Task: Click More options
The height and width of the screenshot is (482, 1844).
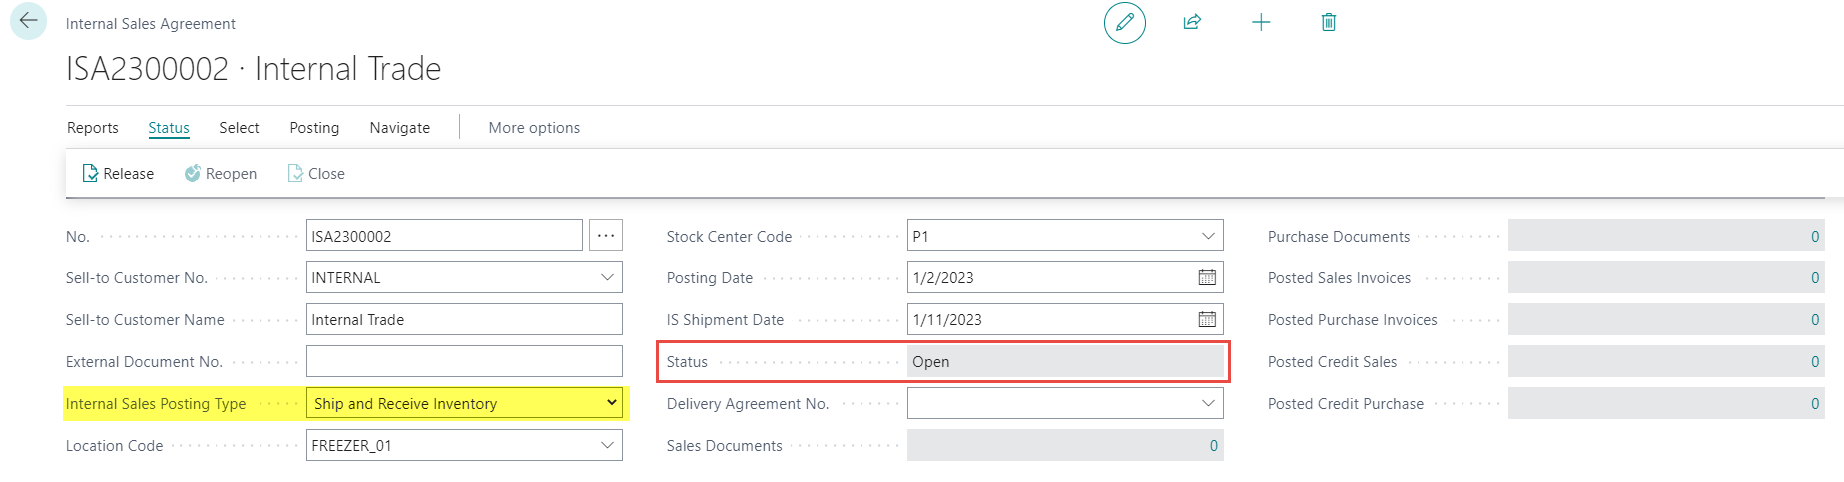Action: point(534,128)
